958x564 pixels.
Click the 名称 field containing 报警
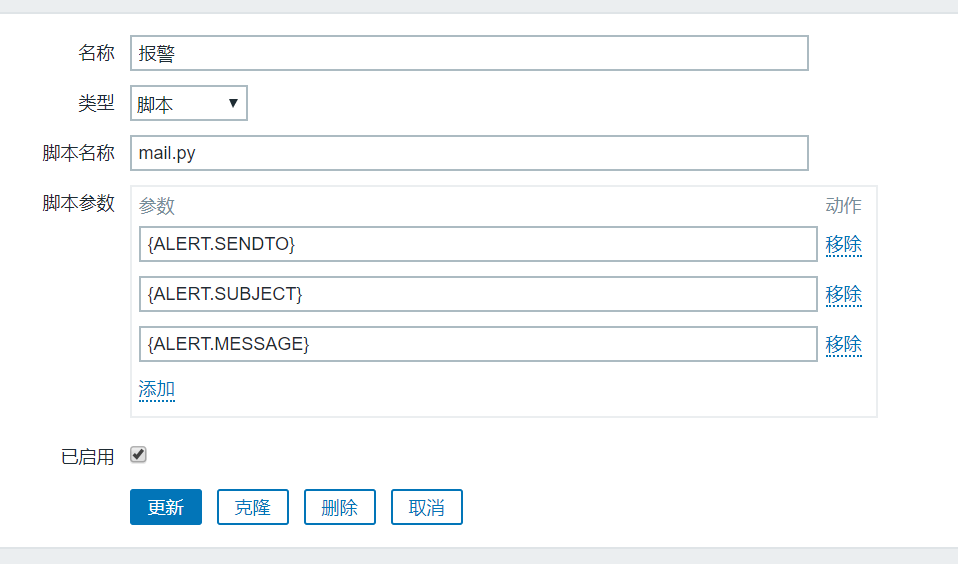tap(468, 54)
